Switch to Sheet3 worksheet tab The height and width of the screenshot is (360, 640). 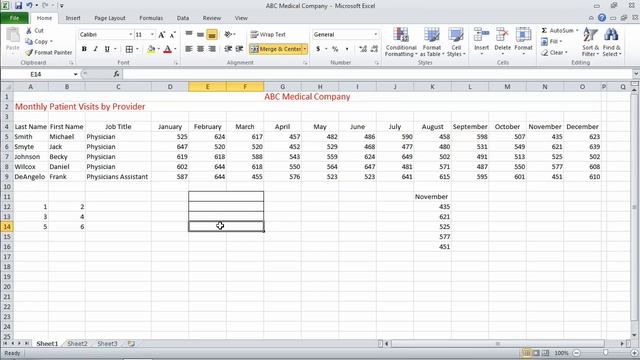click(107, 344)
